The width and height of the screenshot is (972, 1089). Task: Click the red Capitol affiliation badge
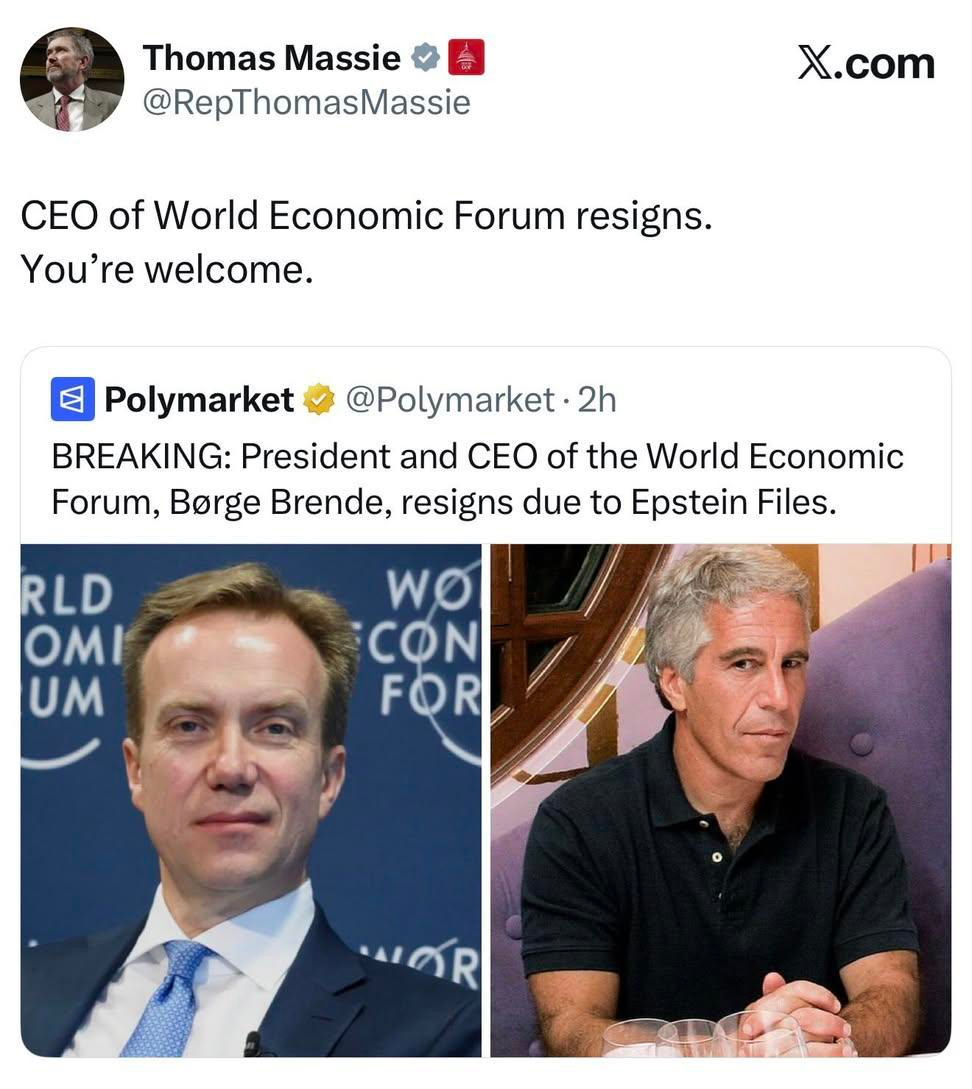click(x=465, y=58)
